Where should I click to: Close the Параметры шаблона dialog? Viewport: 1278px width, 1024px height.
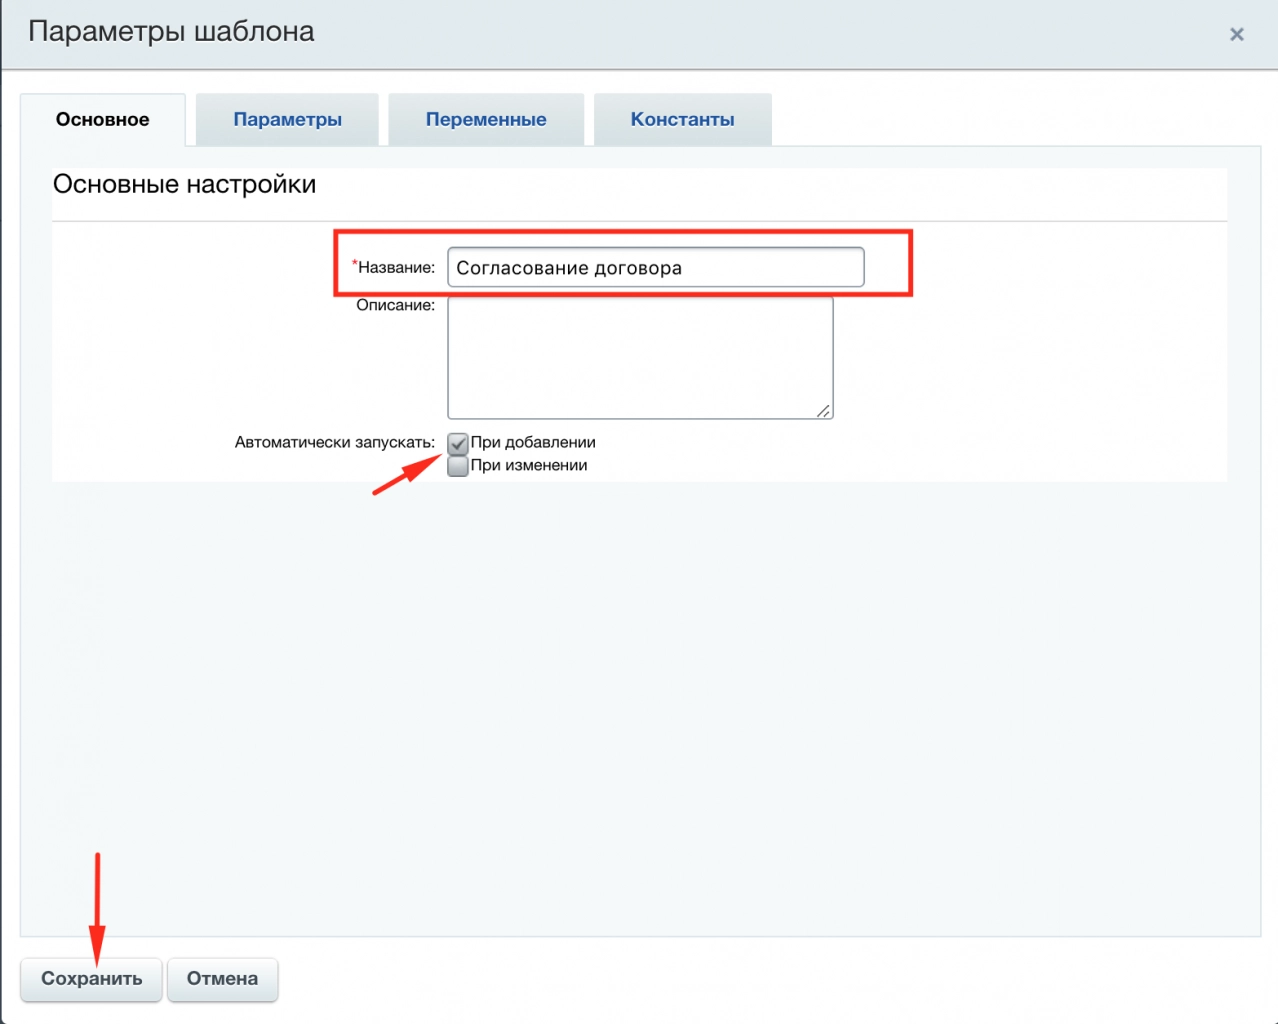(x=1236, y=34)
